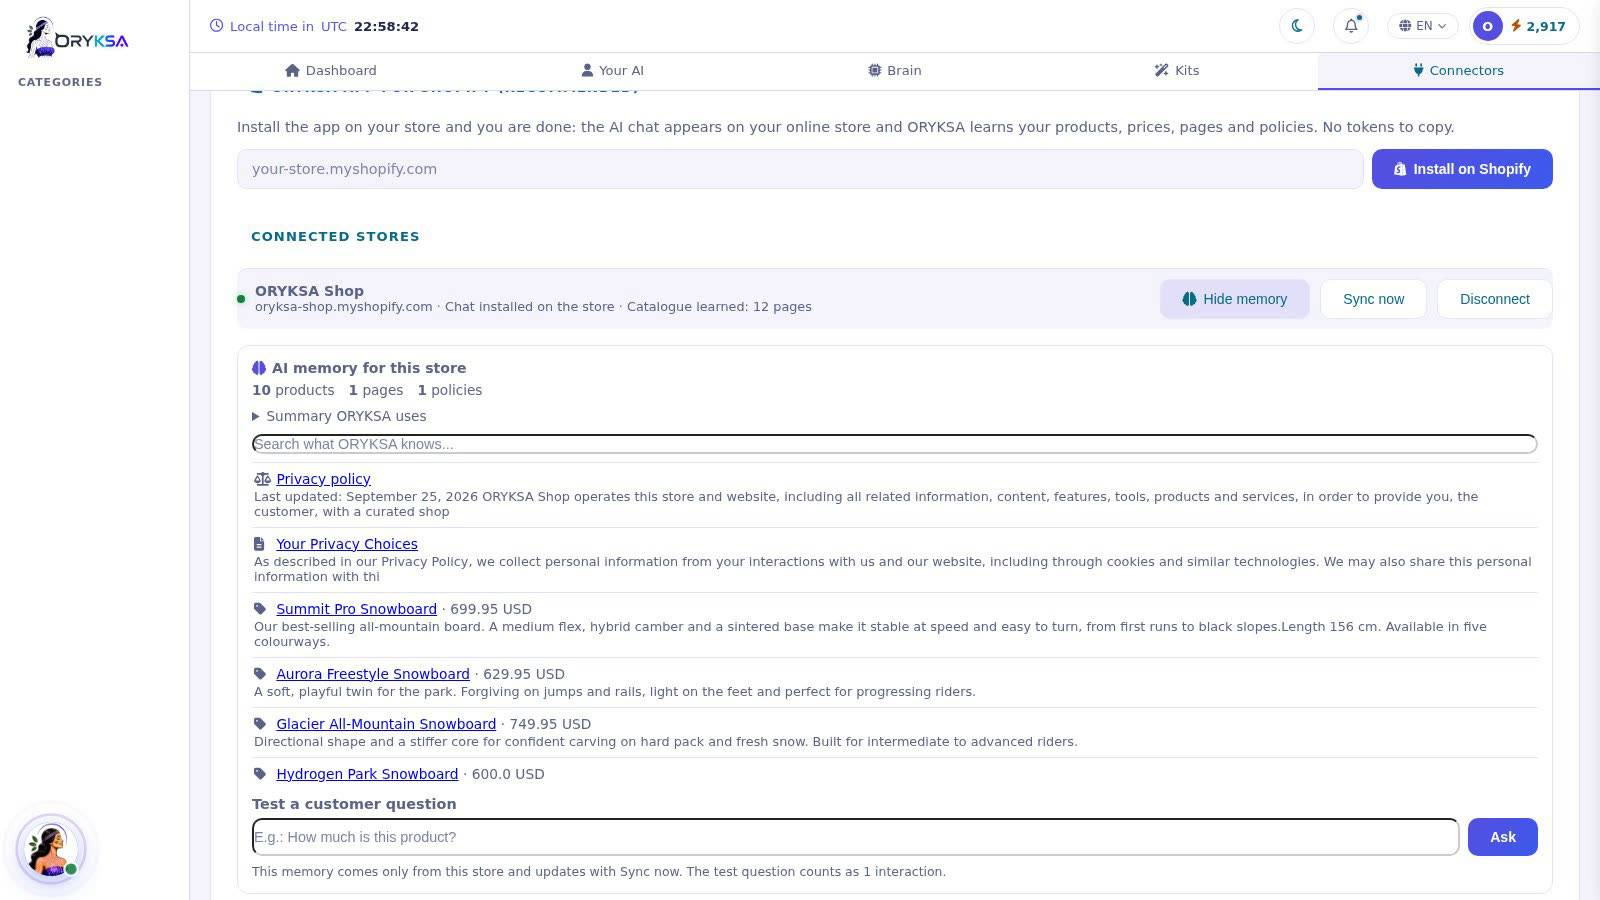
Task: Open the Glacier All-Mountain Snowboard link
Action: (386, 724)
